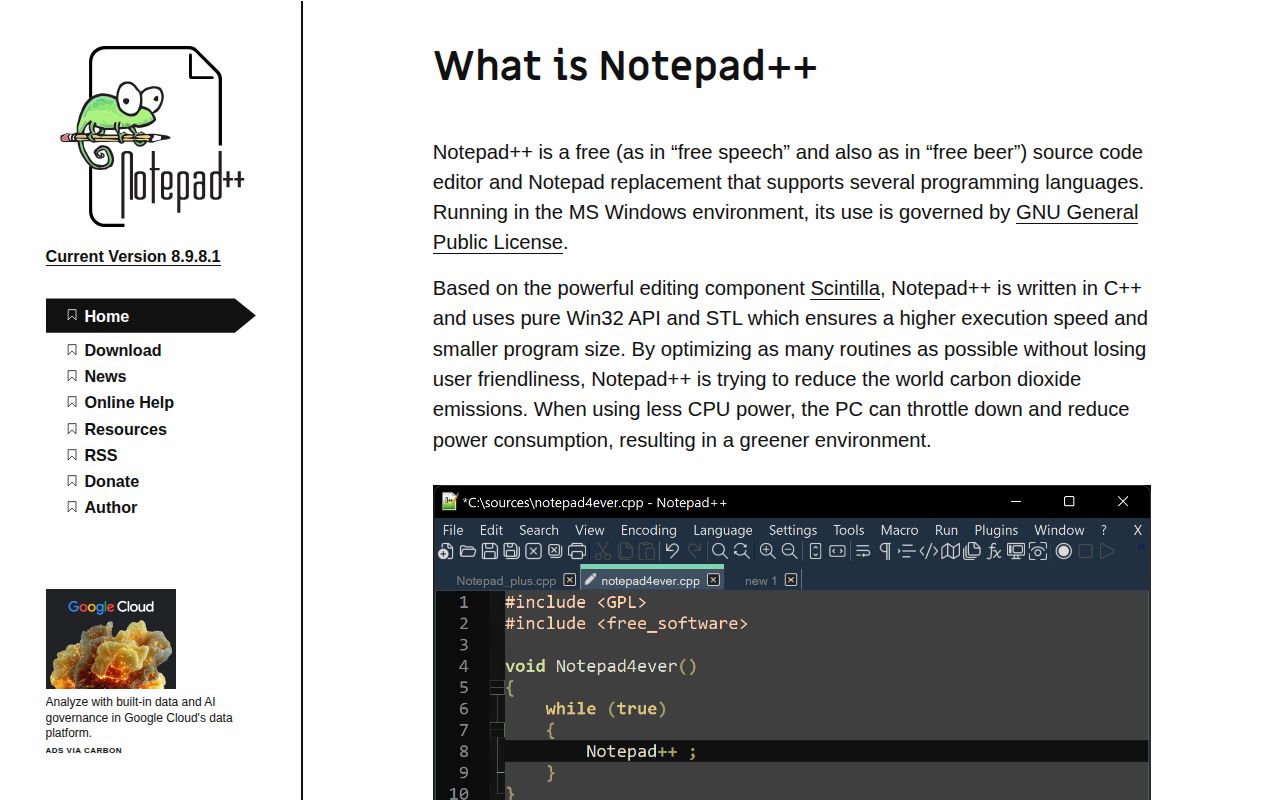Close the Notepad_plus.cpp tab
Viewport: 1280px width, 800px height.
(570, 580)
